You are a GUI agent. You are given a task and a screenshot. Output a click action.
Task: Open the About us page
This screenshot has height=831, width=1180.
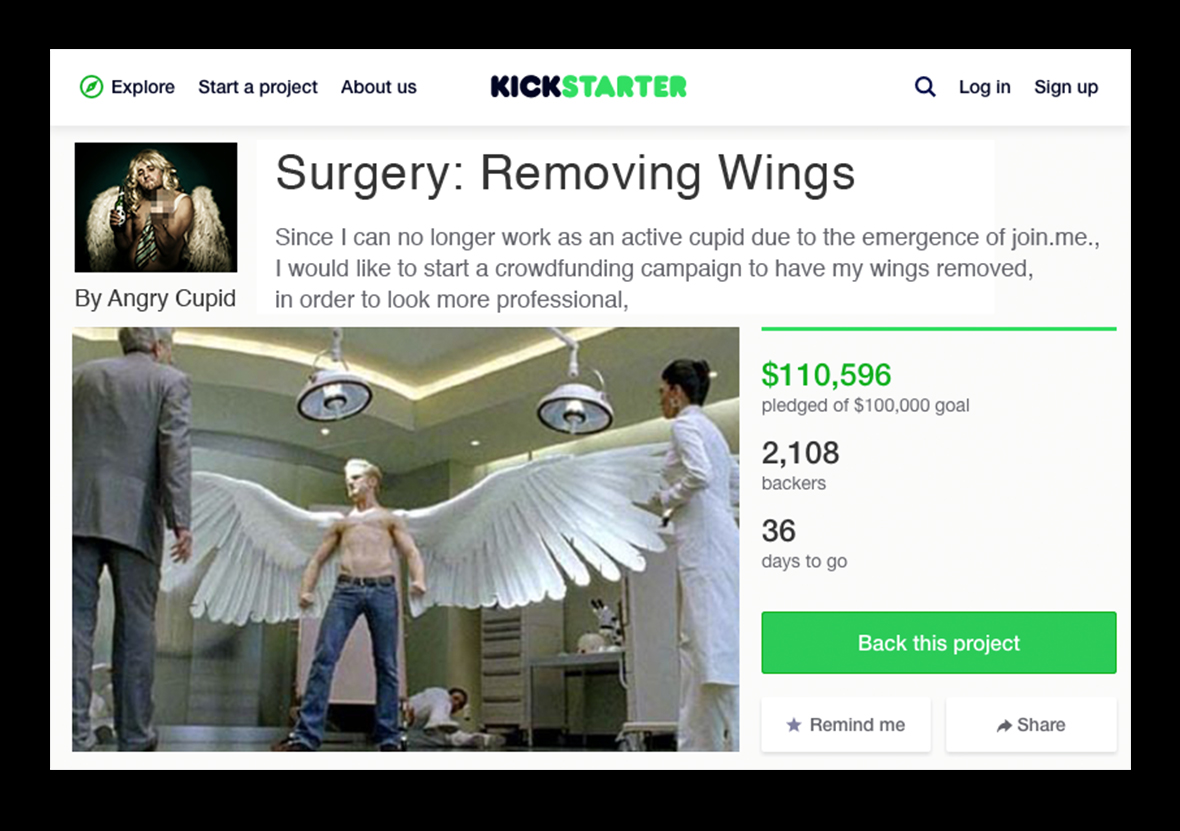[x=379, y=87]
